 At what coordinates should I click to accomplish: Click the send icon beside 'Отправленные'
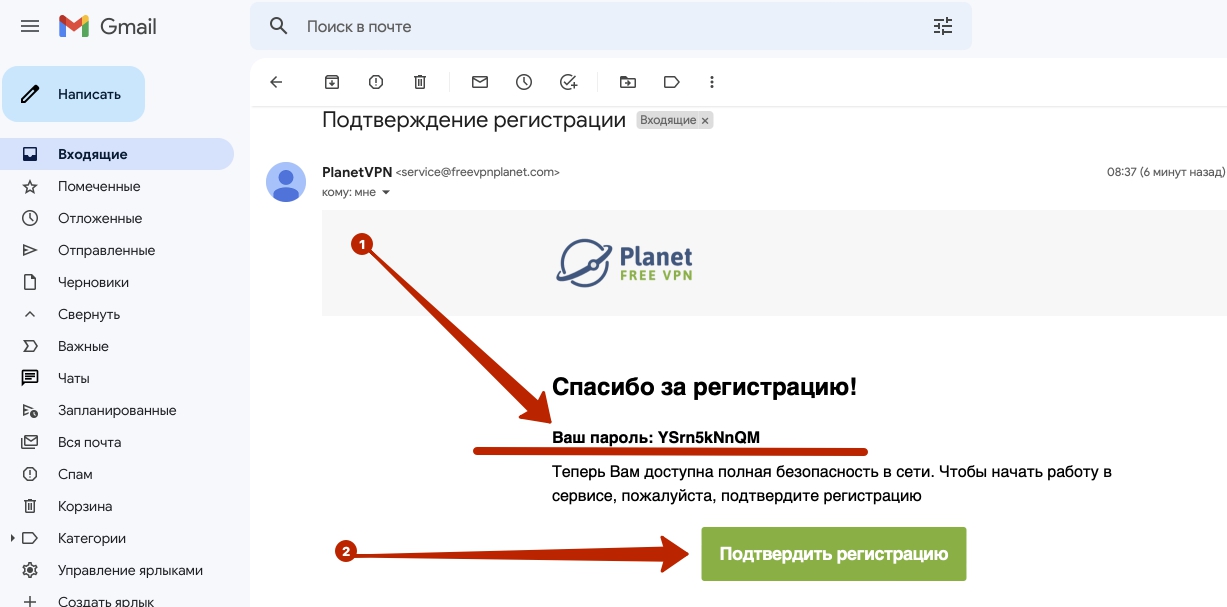pyautogui.click(x=30, y=250)
